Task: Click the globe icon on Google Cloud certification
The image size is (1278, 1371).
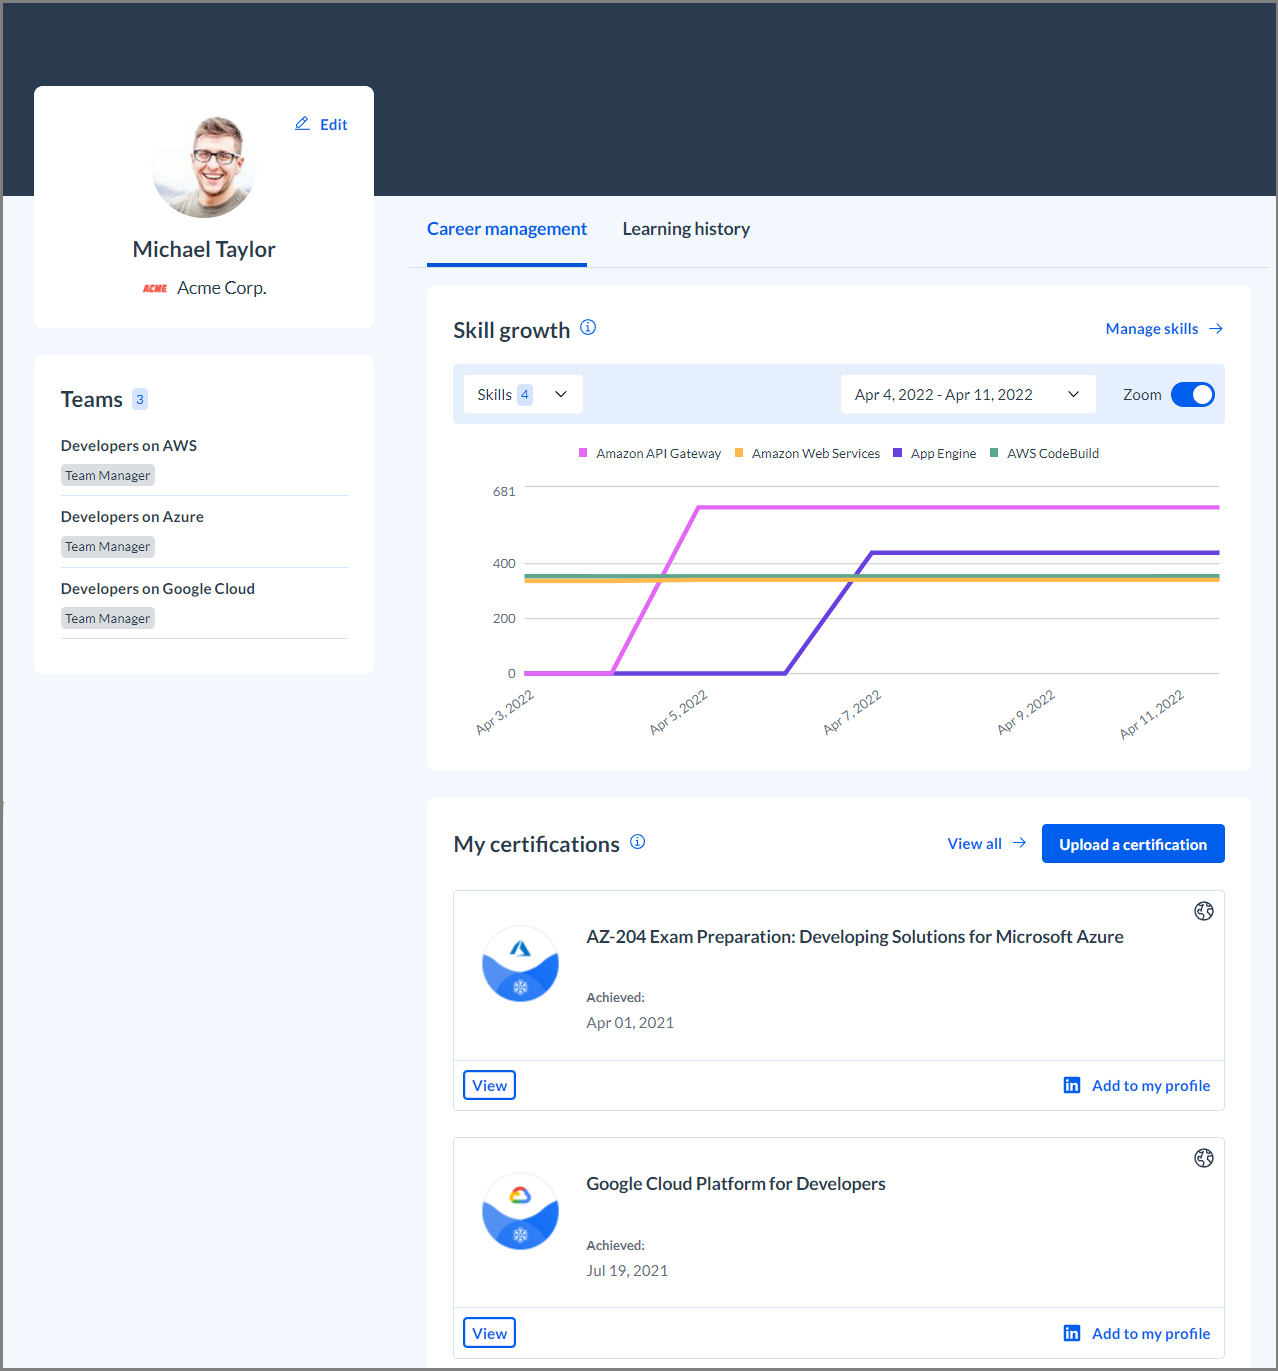Action: [1204, 1158]
